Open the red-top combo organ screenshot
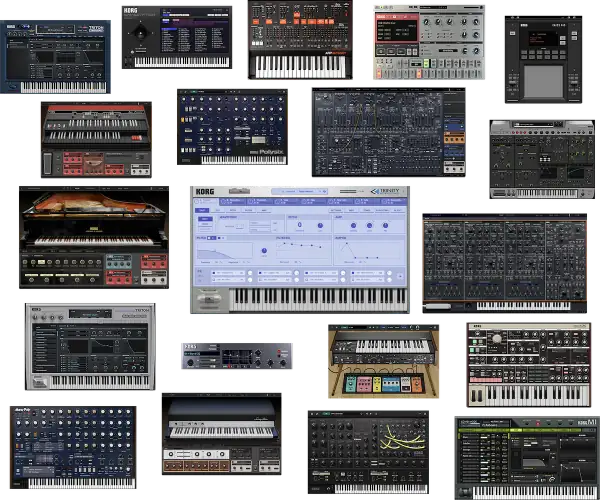Viewport: 600px width, 500px height. [x=96, y=140]
